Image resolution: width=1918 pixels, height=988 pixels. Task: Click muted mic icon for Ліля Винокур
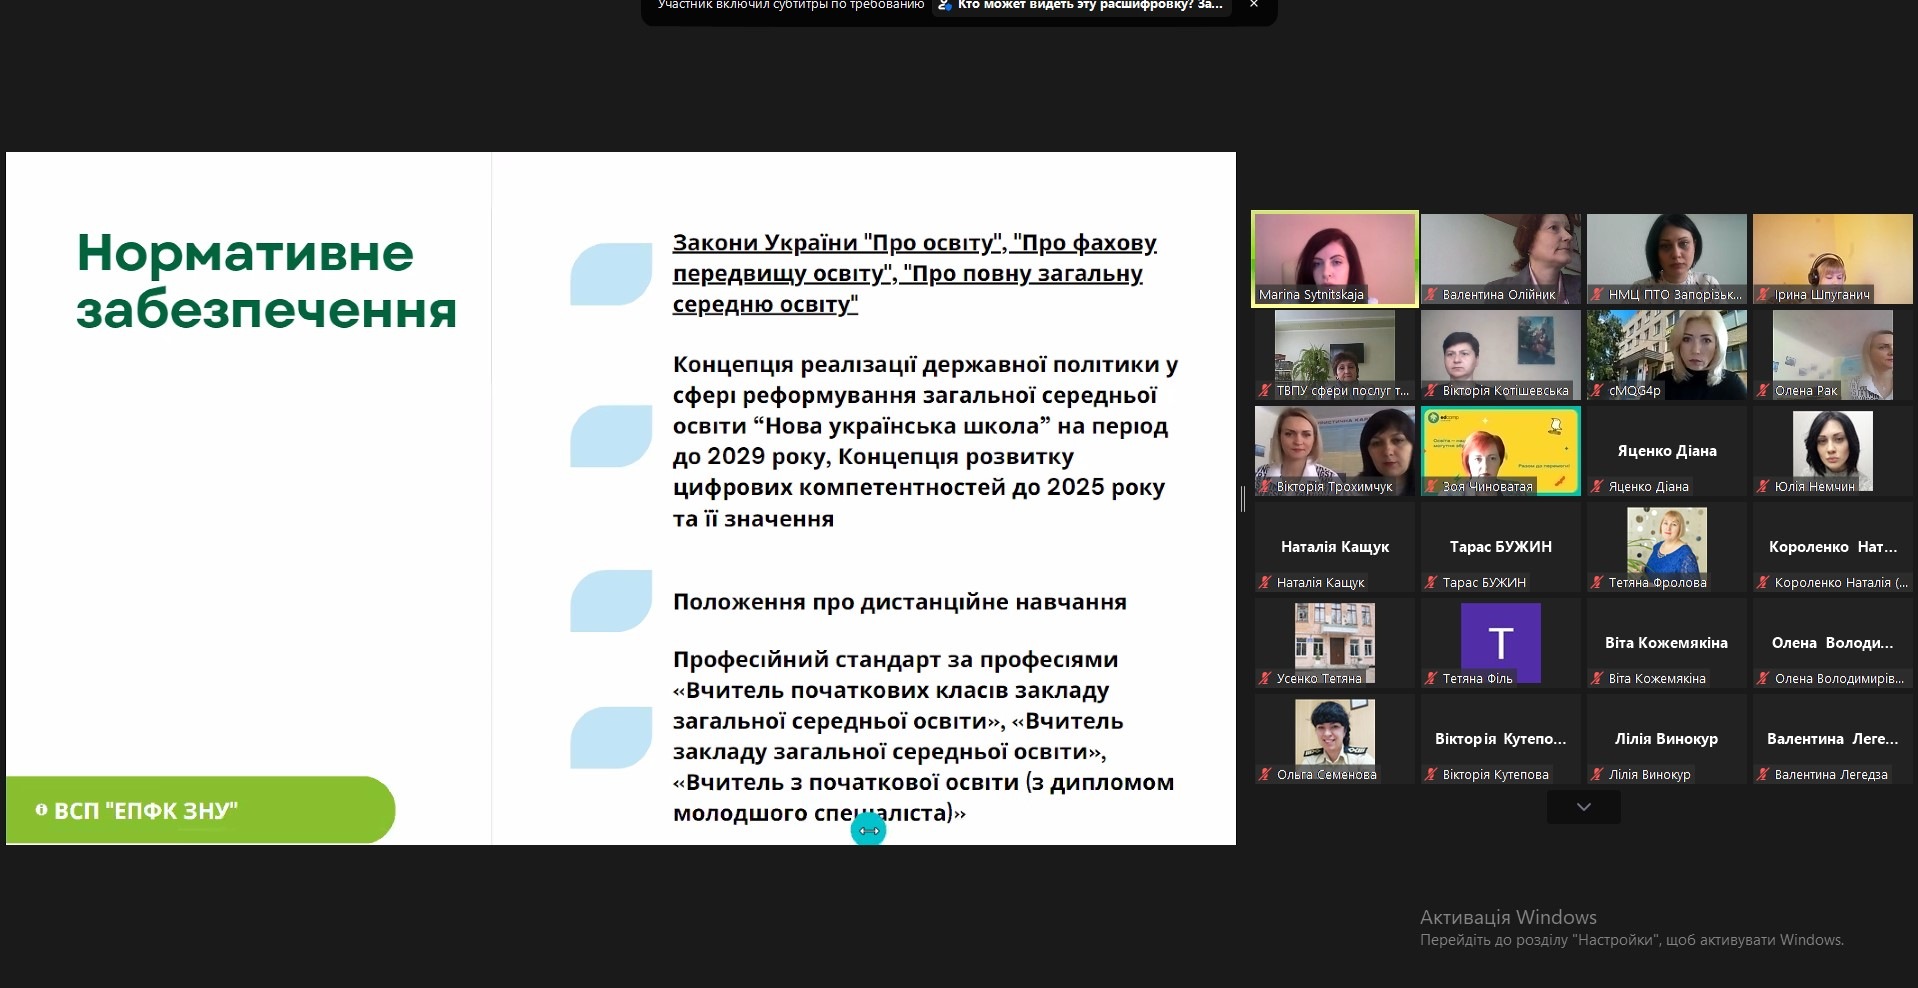coord(1597,775)
